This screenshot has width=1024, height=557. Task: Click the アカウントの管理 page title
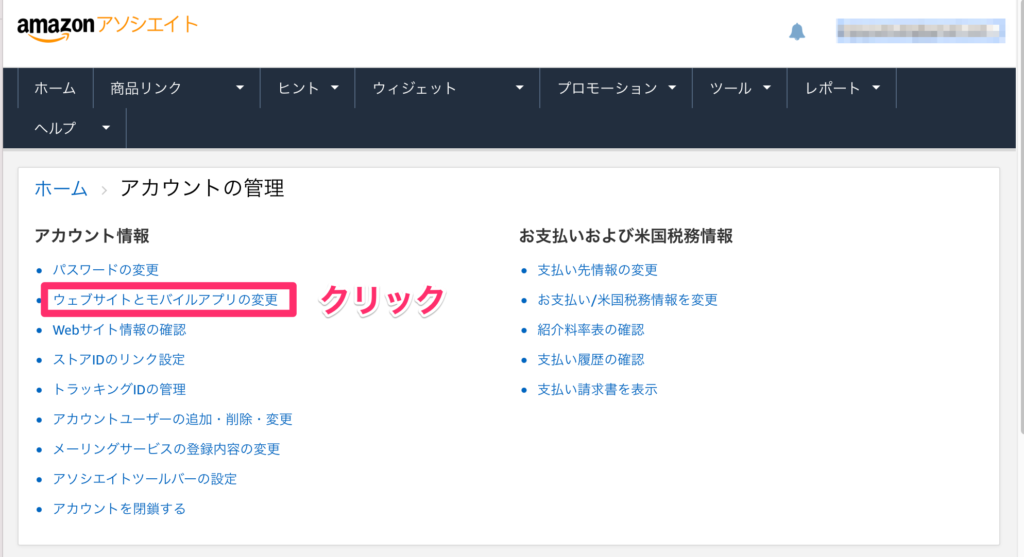(x=202, y=189)
